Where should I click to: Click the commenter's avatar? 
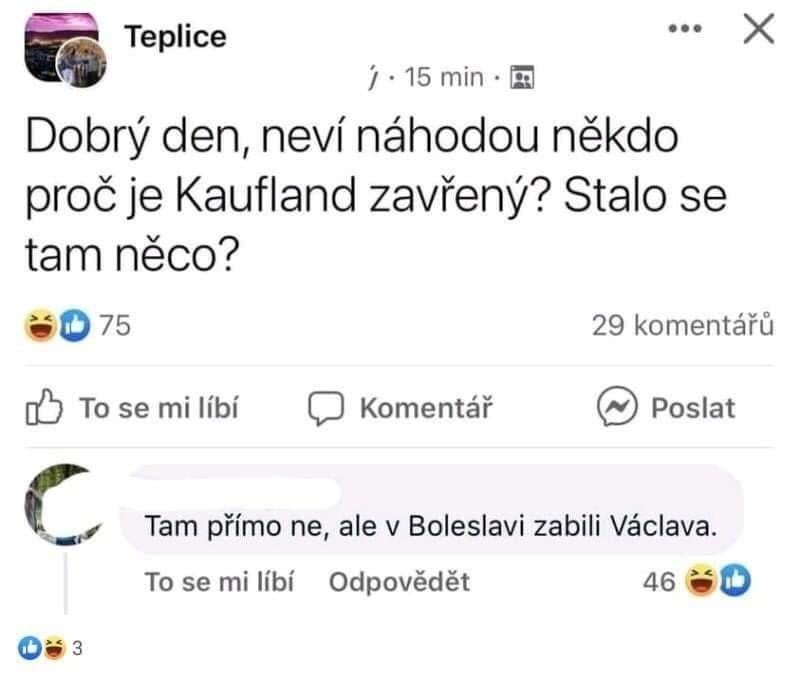pyautogui.click(x=60, y=505)
